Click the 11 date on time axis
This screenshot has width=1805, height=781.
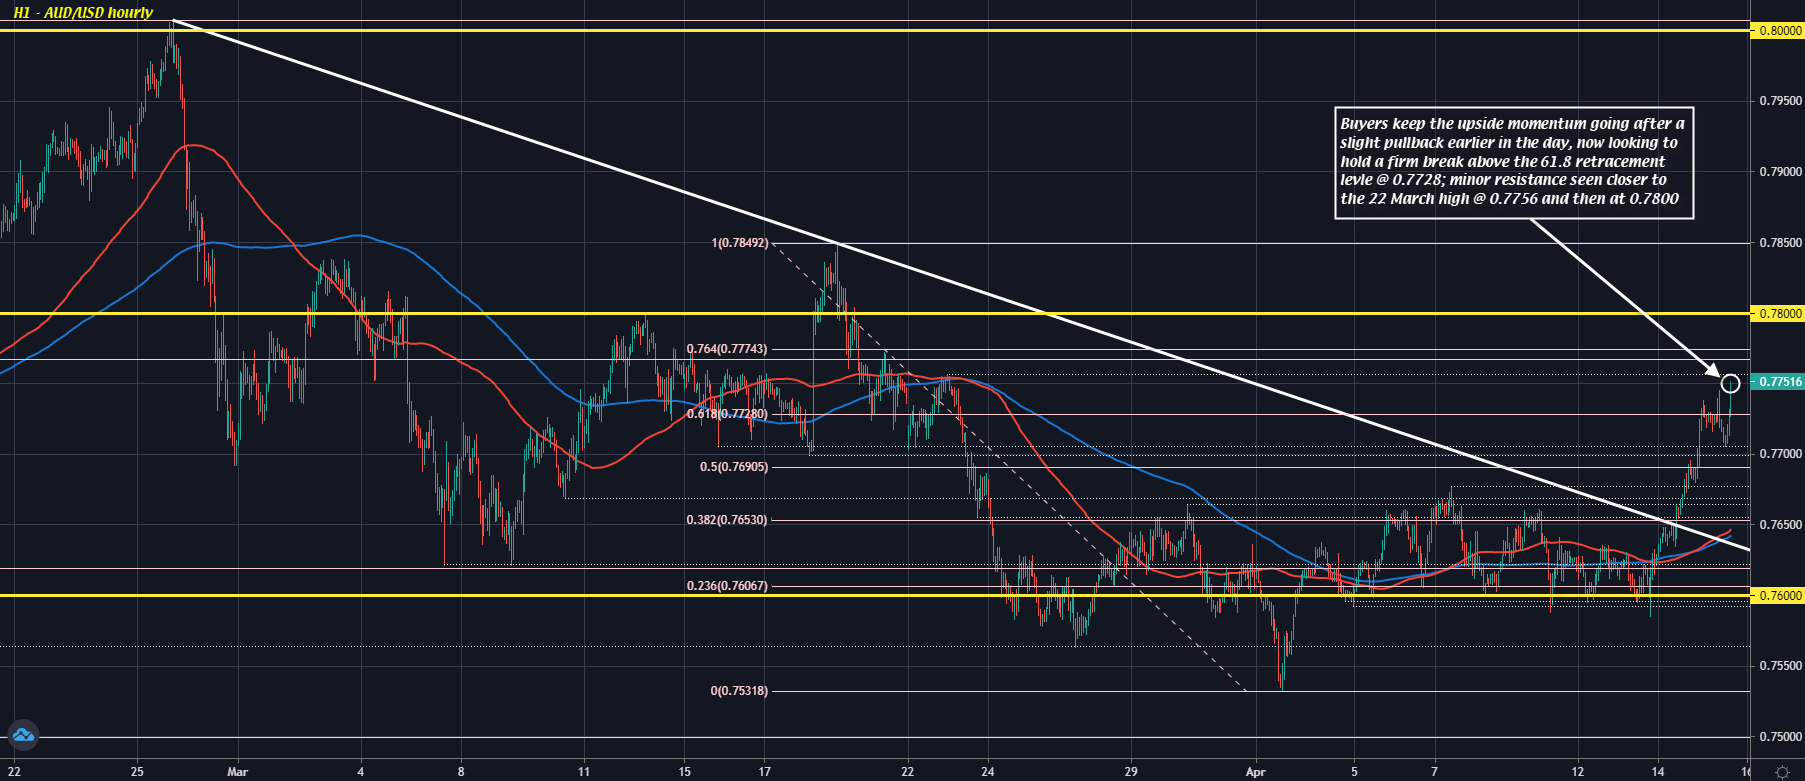[x=584, y=772]
